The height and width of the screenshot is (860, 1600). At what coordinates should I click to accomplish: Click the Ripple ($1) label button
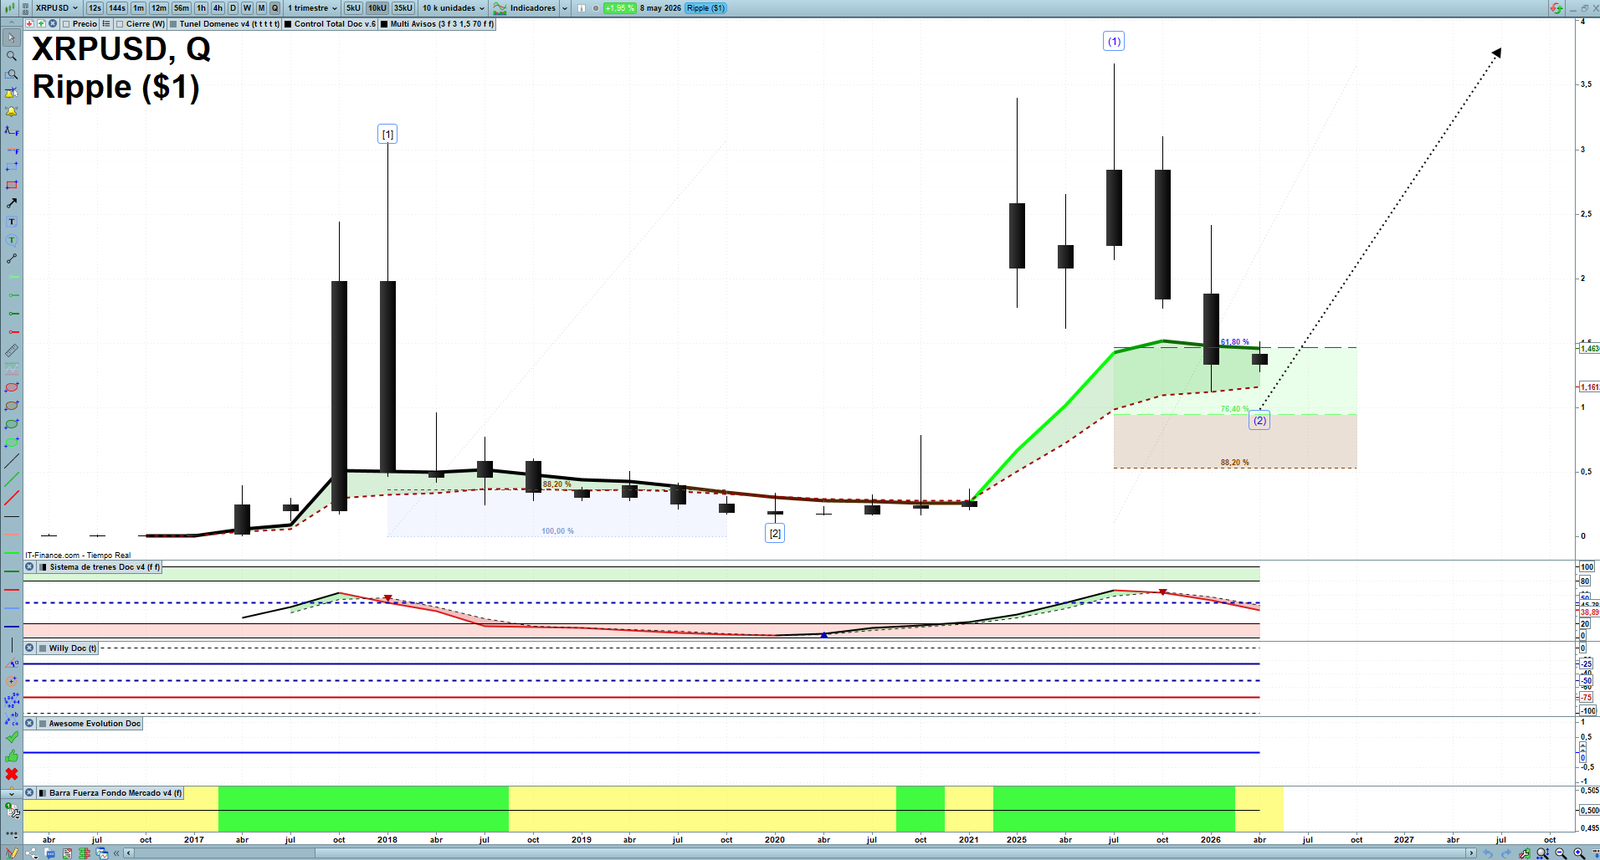tap(706, 8)
